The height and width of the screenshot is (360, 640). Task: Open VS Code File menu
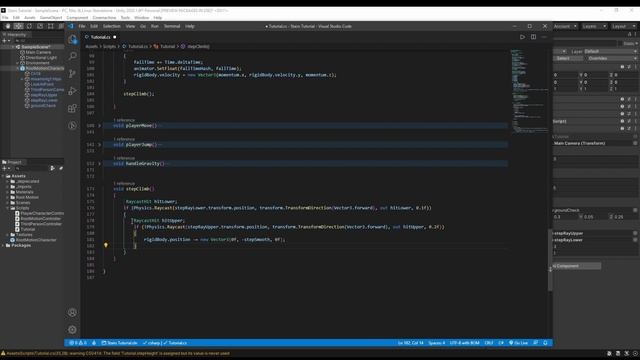(x=82, y=26)
